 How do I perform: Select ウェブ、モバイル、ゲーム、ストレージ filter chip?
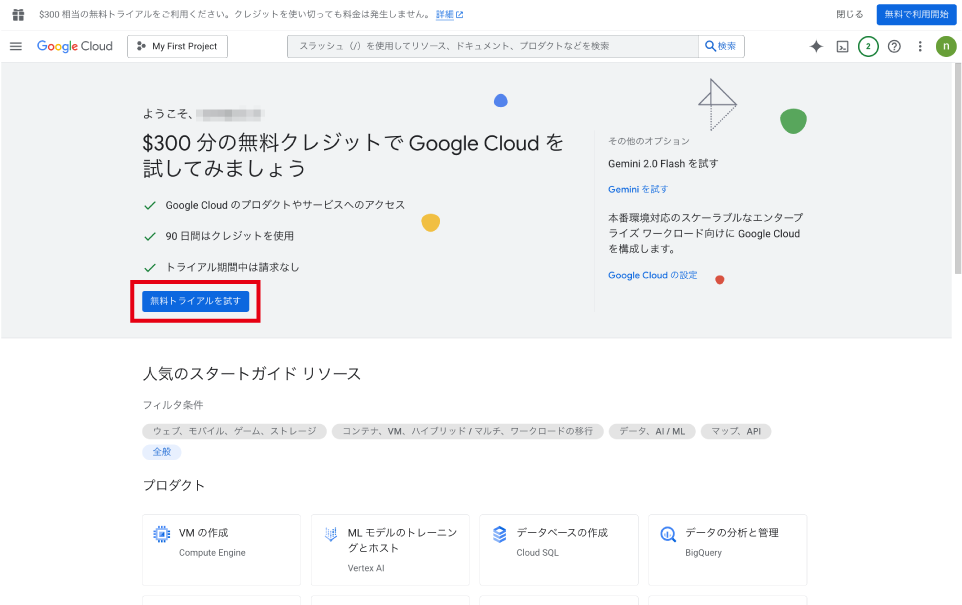point(235,431)
